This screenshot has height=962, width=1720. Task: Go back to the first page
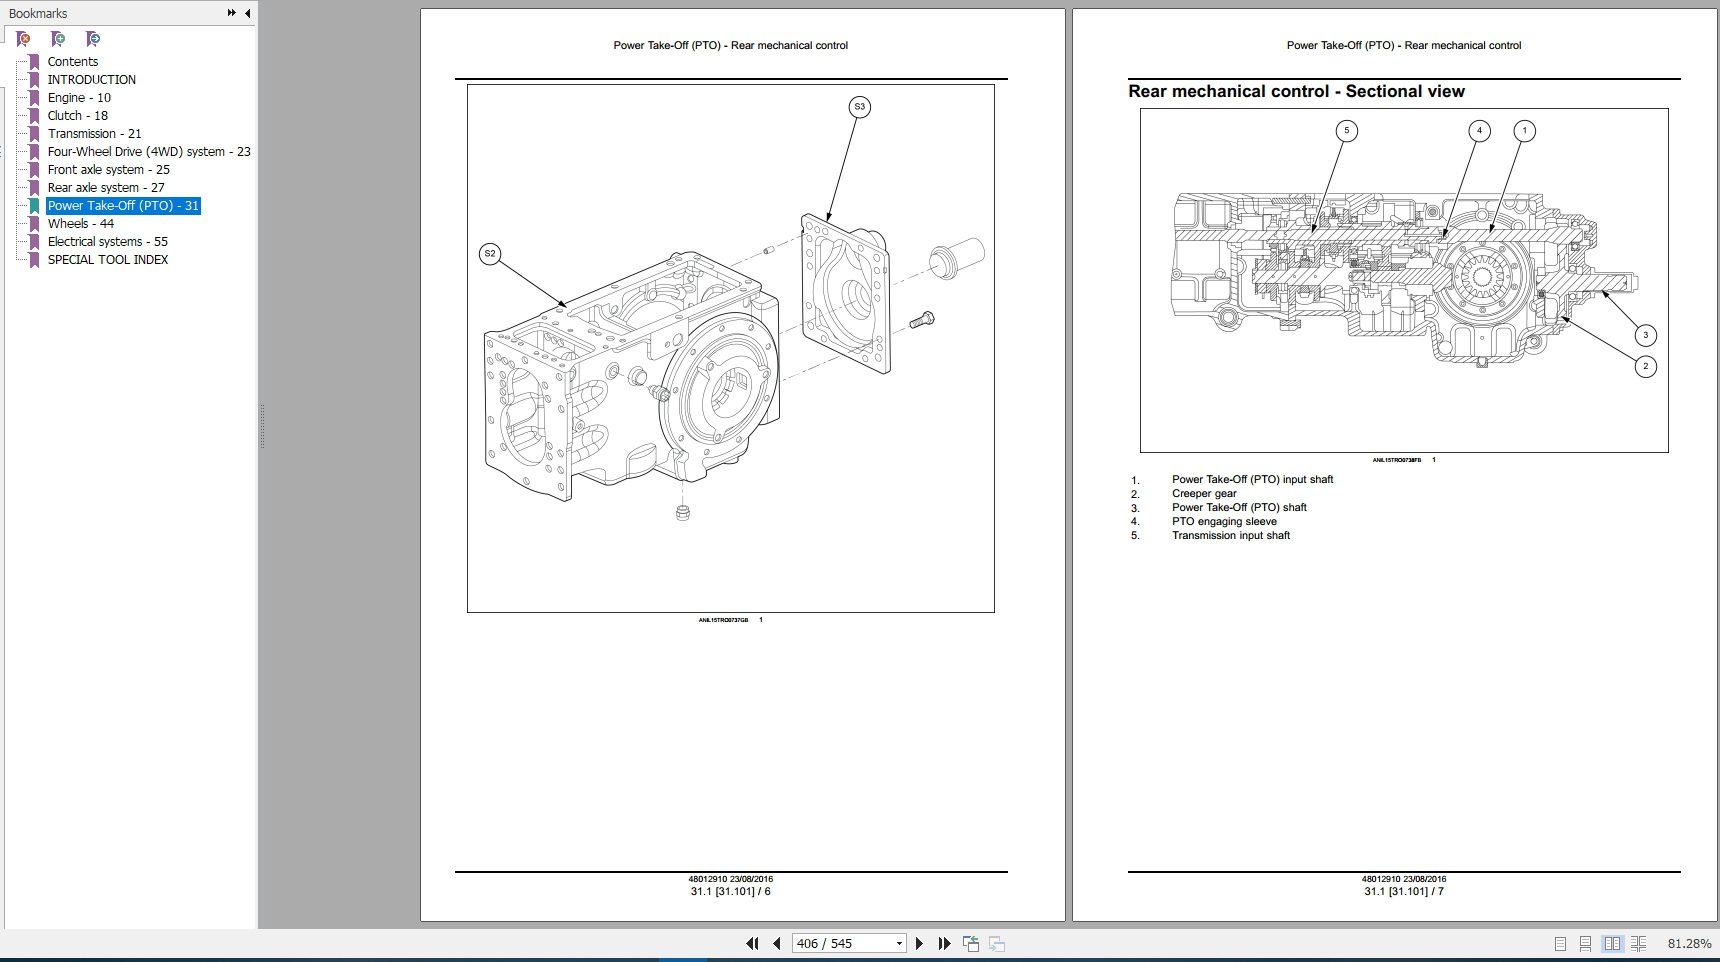(x=752, y=943)
